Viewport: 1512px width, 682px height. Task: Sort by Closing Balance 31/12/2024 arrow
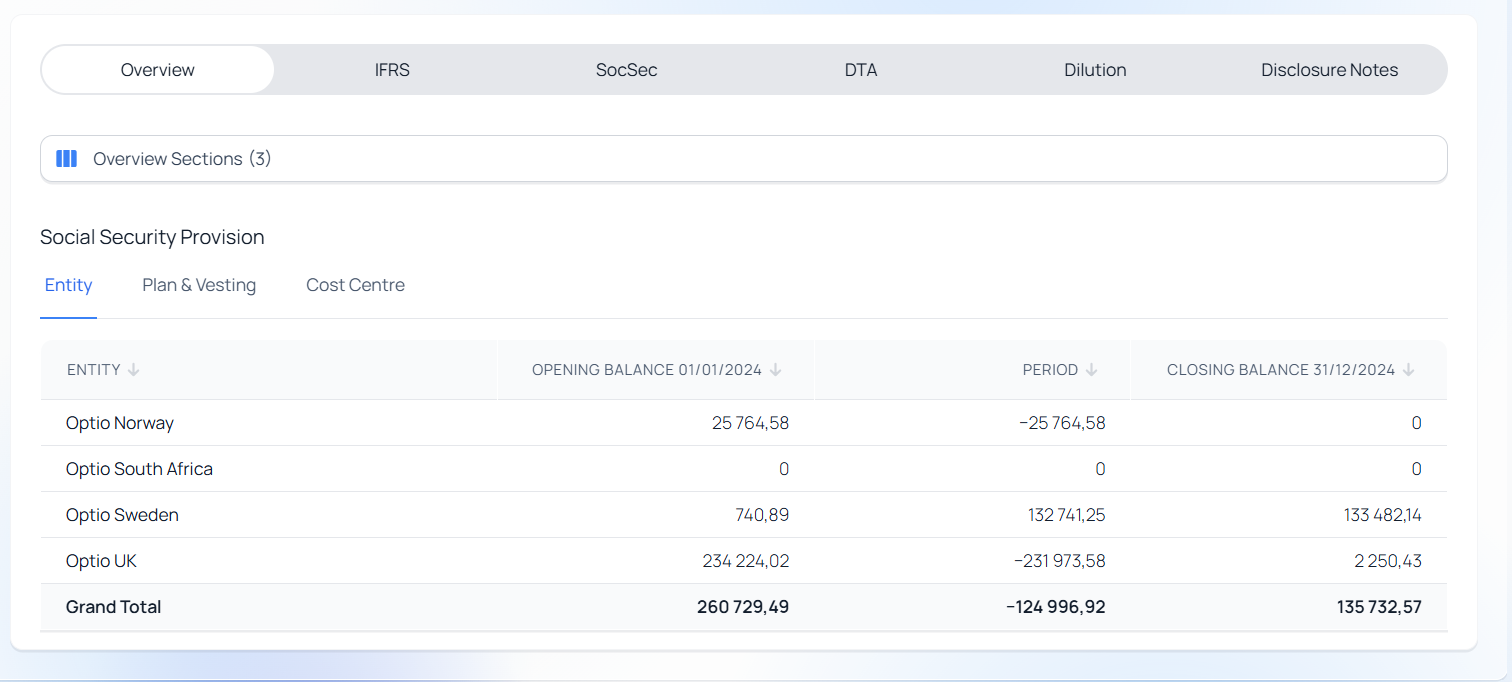click(1408, 370)
